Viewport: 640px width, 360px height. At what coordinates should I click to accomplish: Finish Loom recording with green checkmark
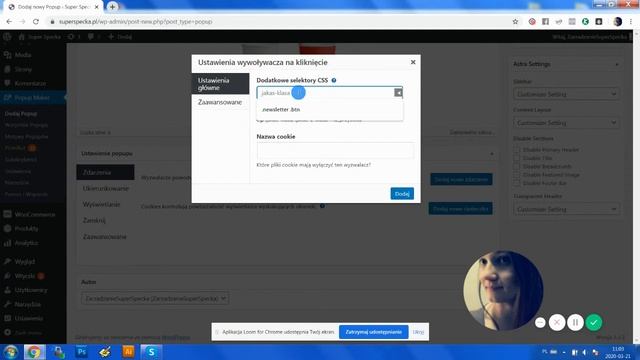click(x=593, y=322)
